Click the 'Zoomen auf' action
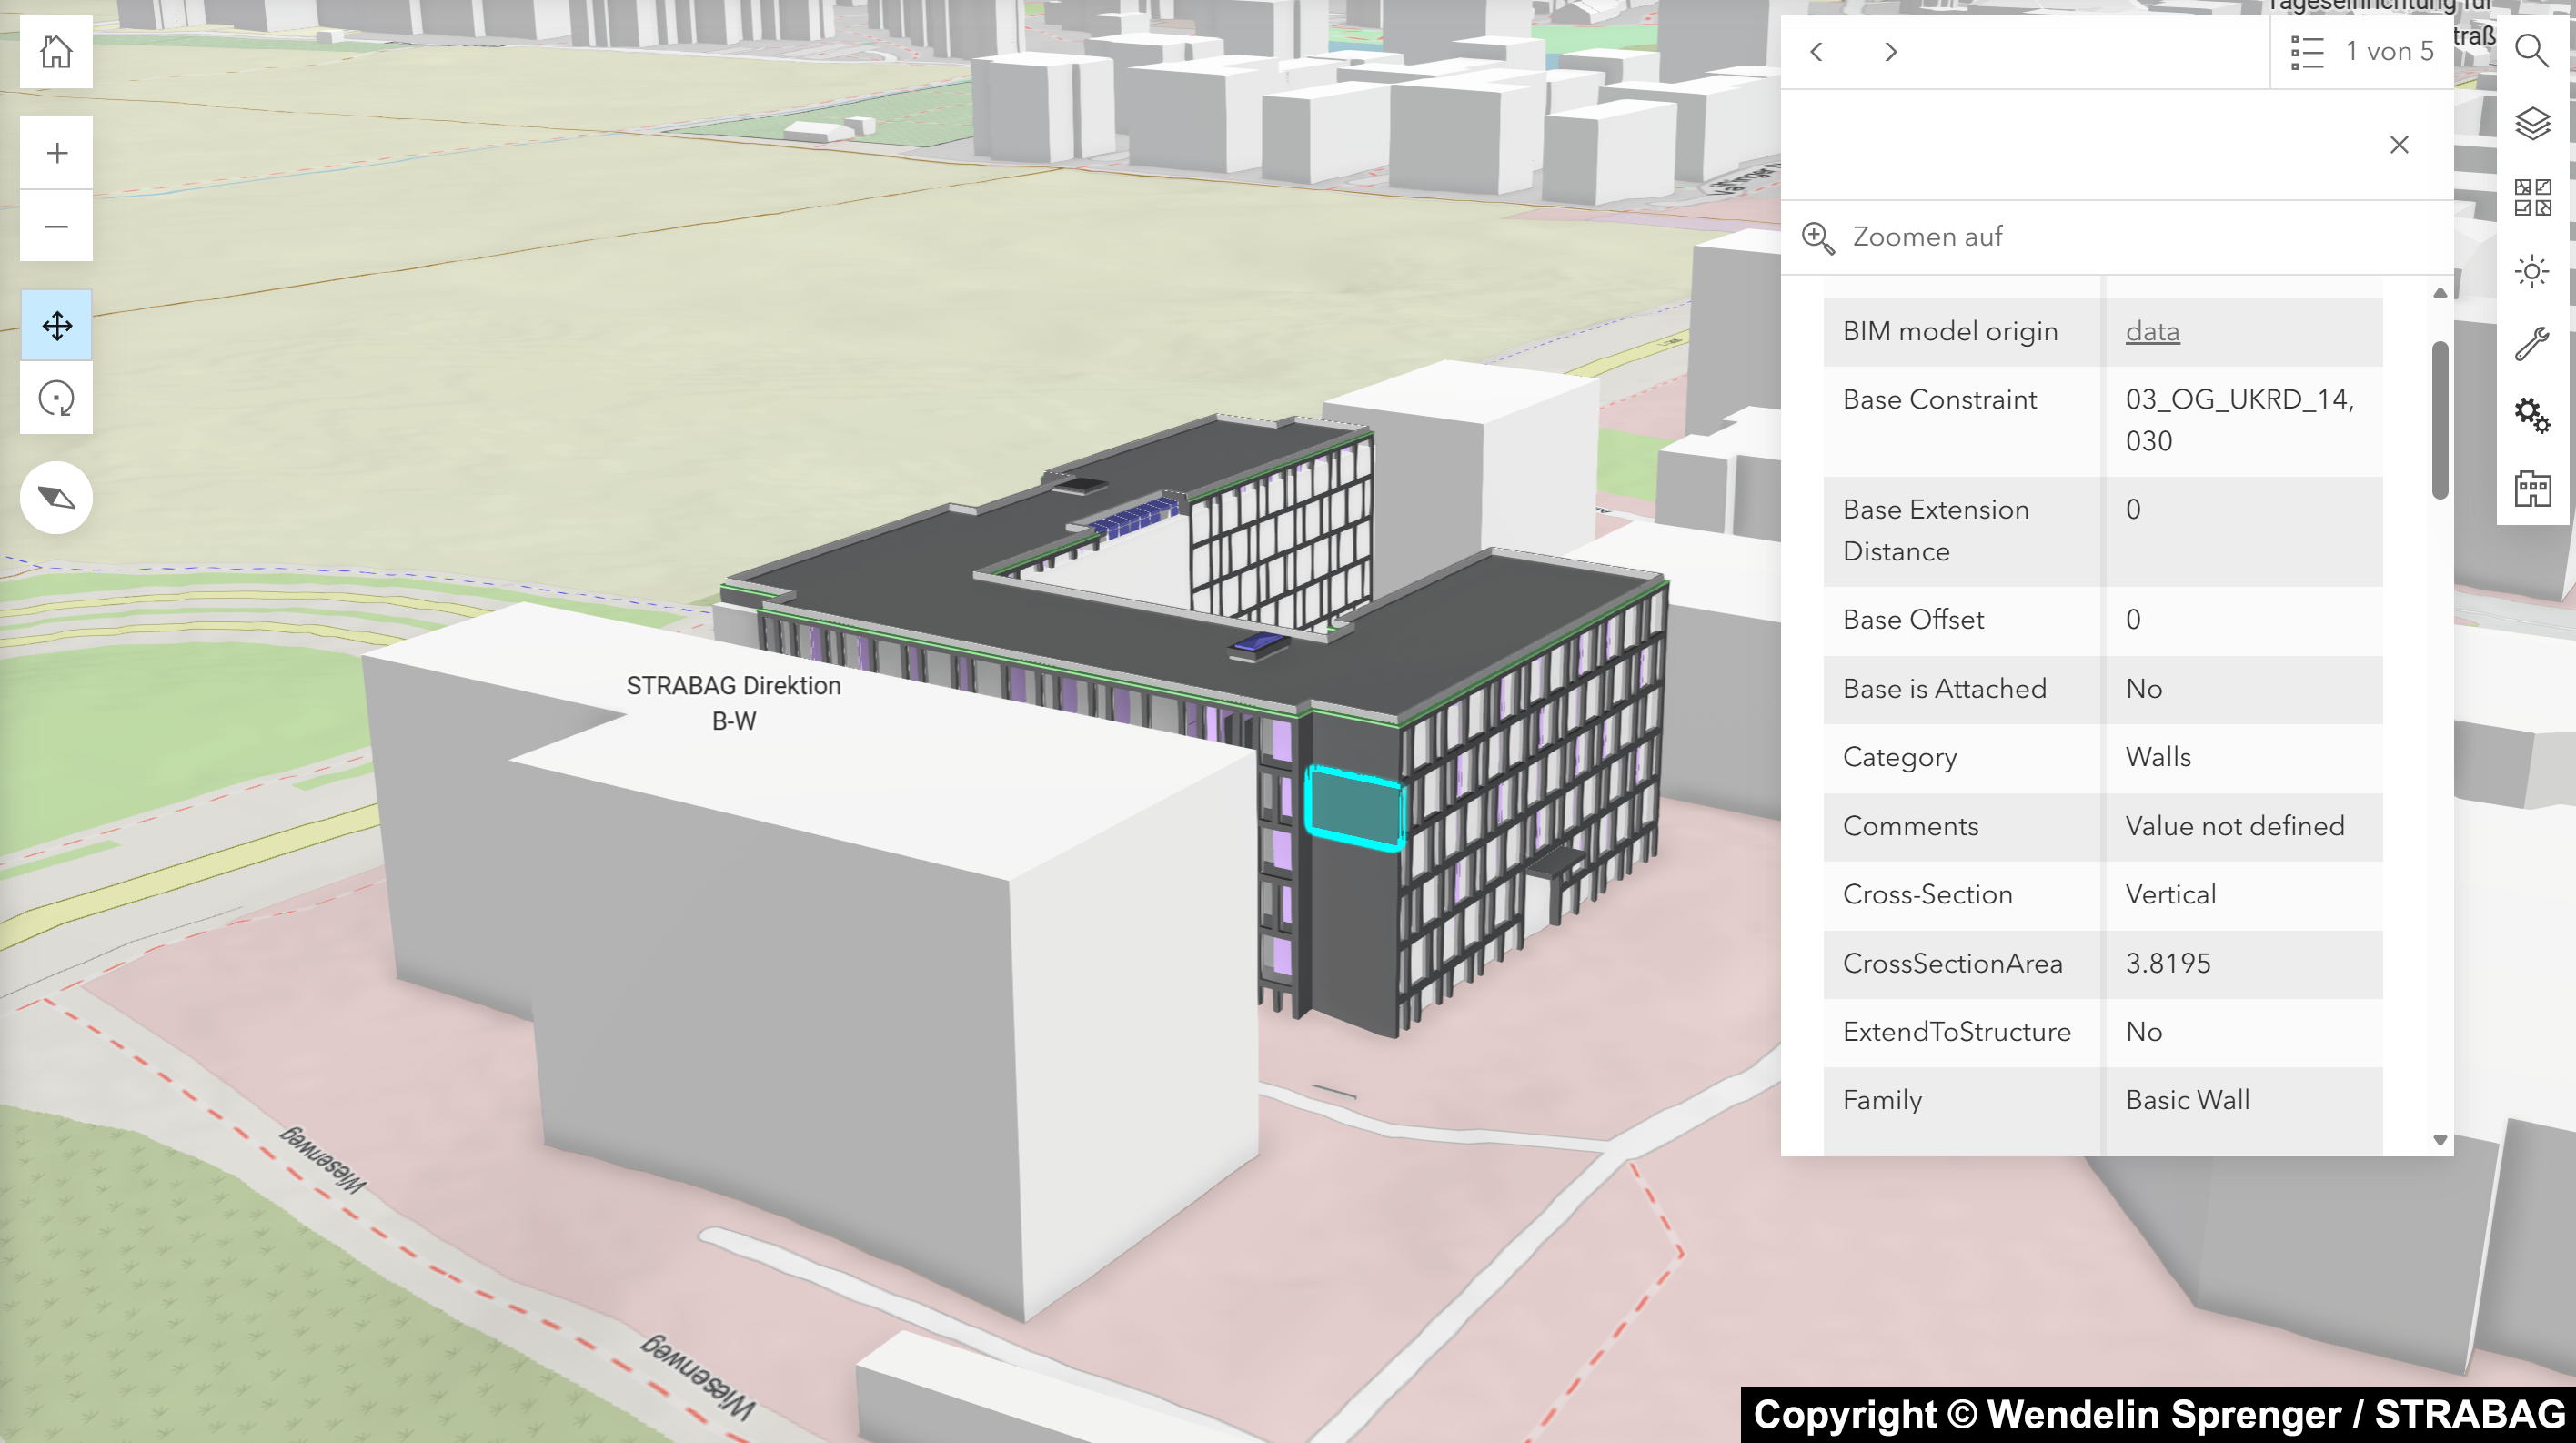This screenshot has width=2576, height=1443. (x=1903, y=237)
